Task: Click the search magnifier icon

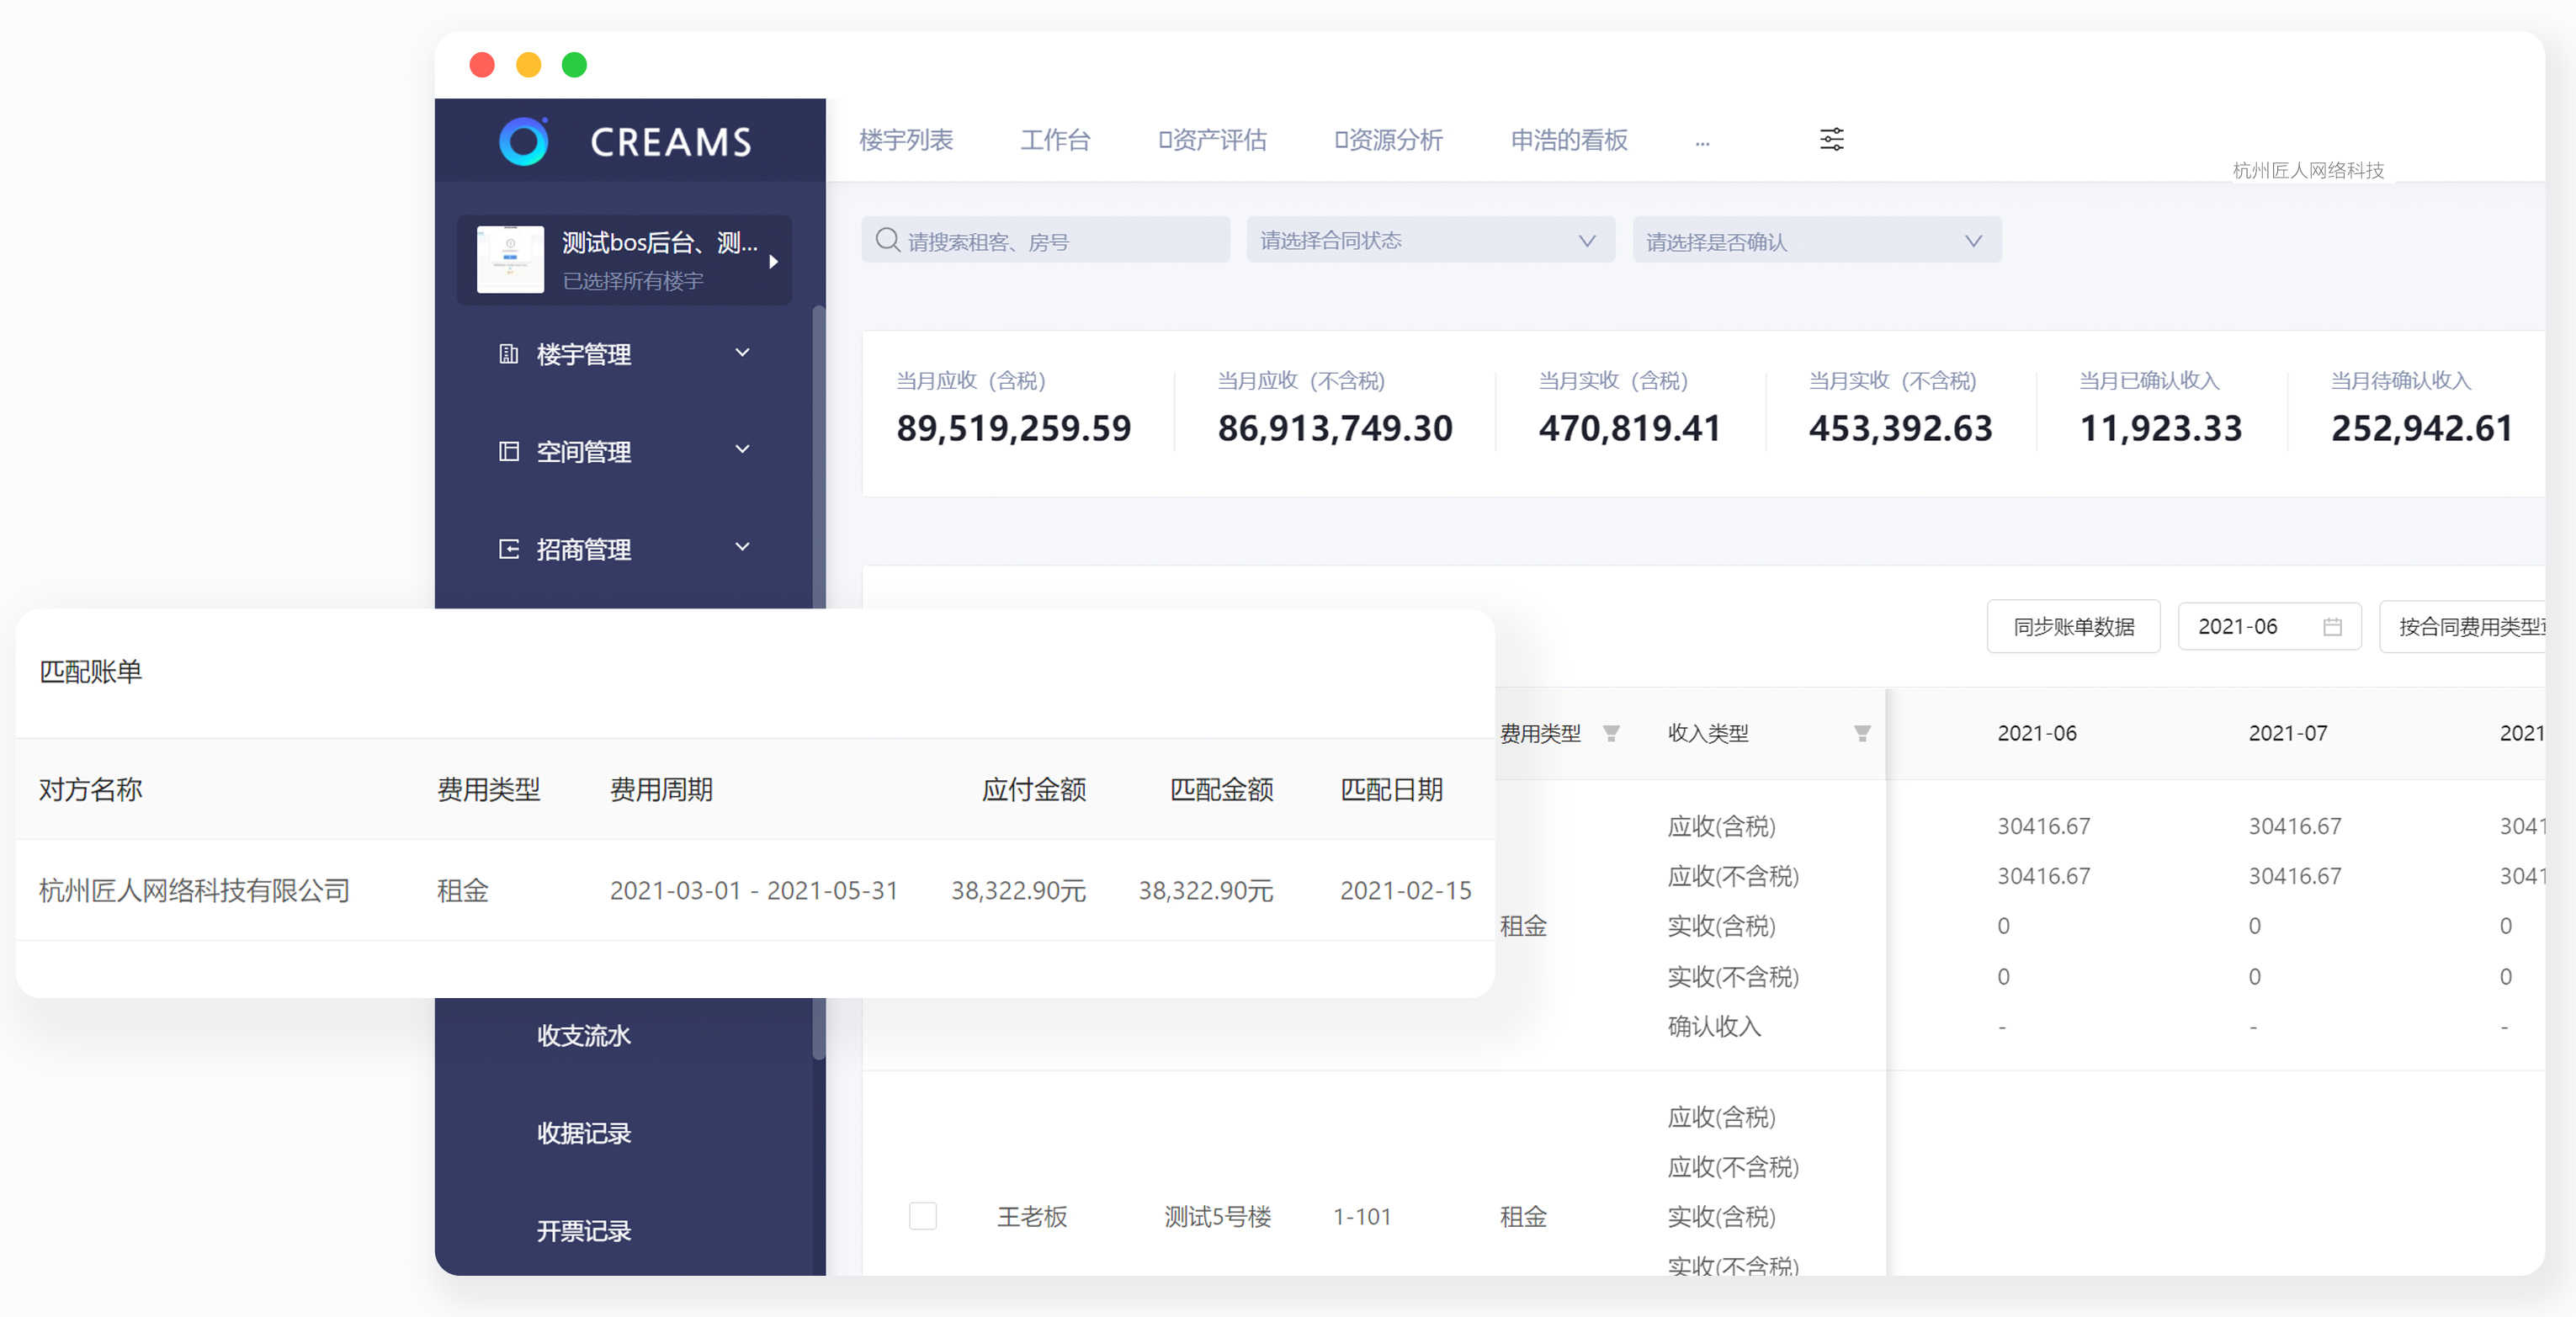Action: 887,240
